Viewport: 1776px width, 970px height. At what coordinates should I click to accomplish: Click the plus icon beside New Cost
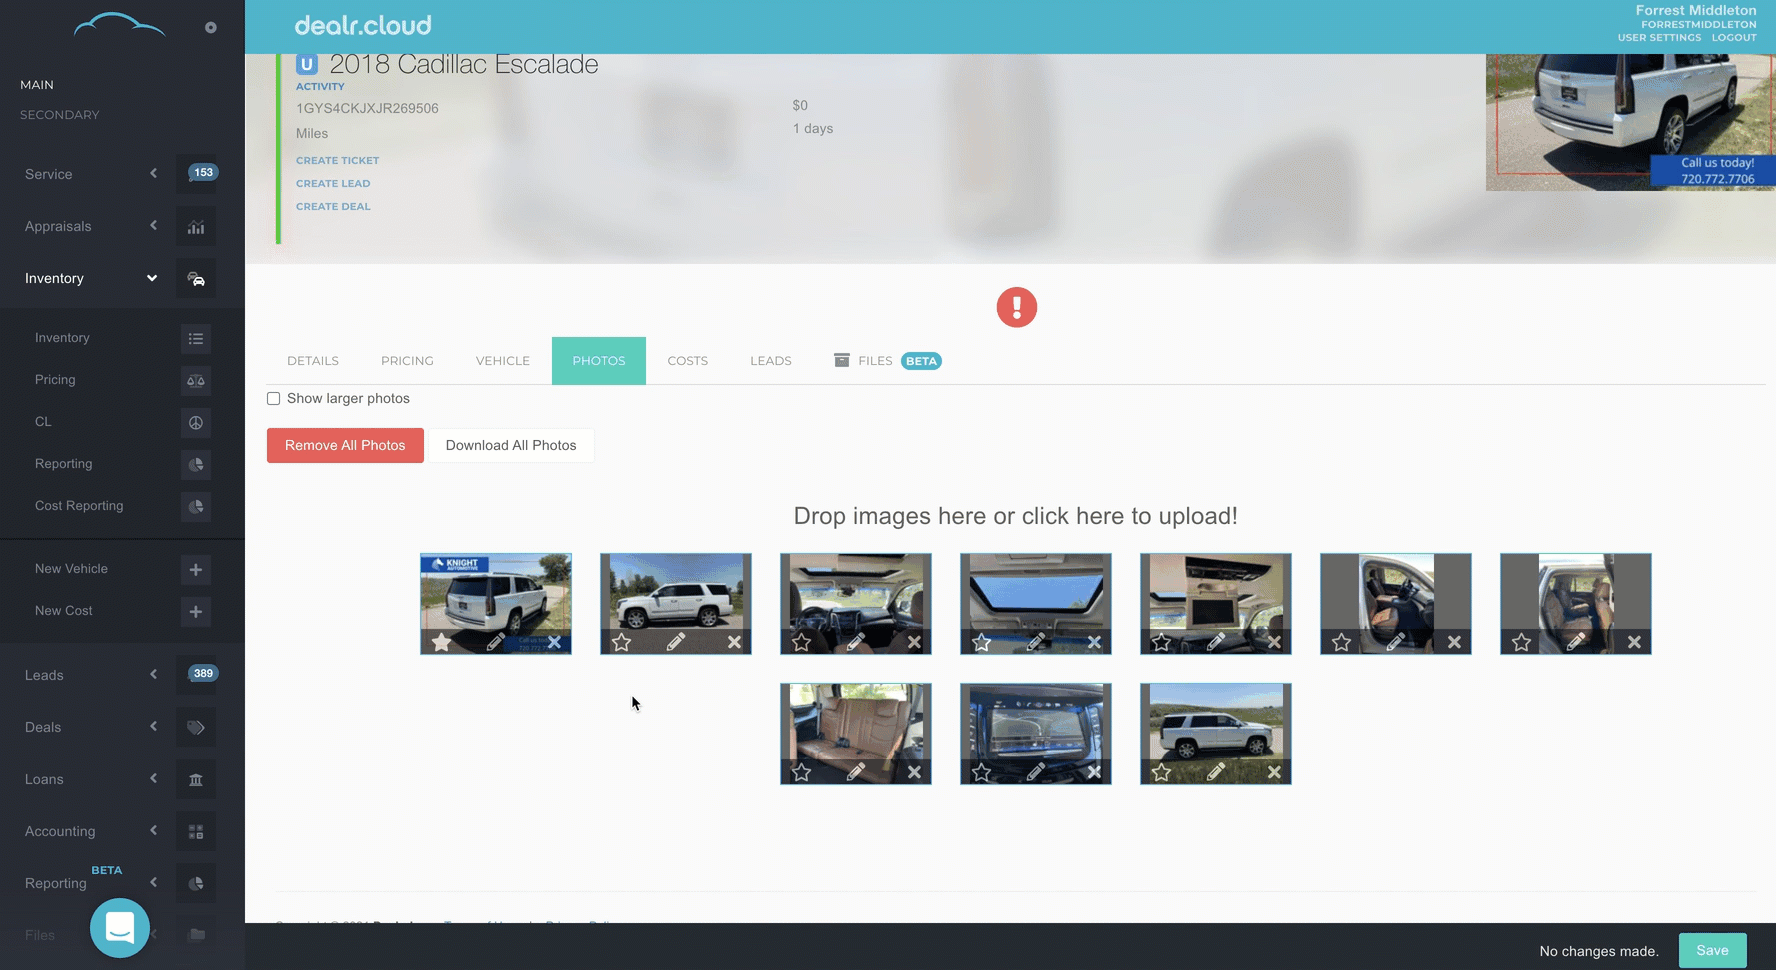coord(196,612)
